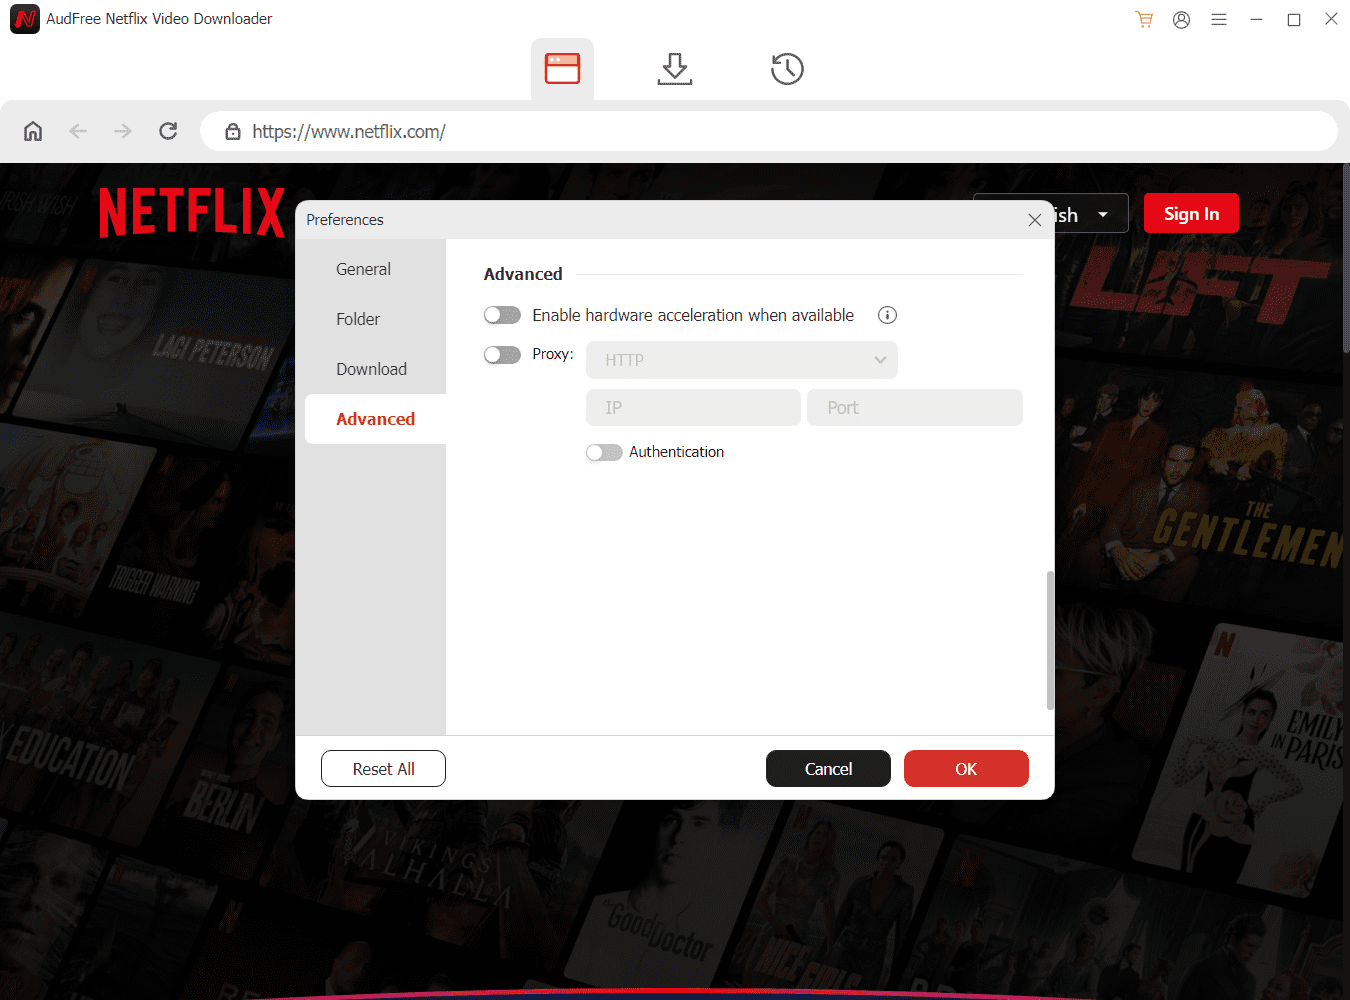
Task: Close the AudFree application window
Action: [1331, 19]
